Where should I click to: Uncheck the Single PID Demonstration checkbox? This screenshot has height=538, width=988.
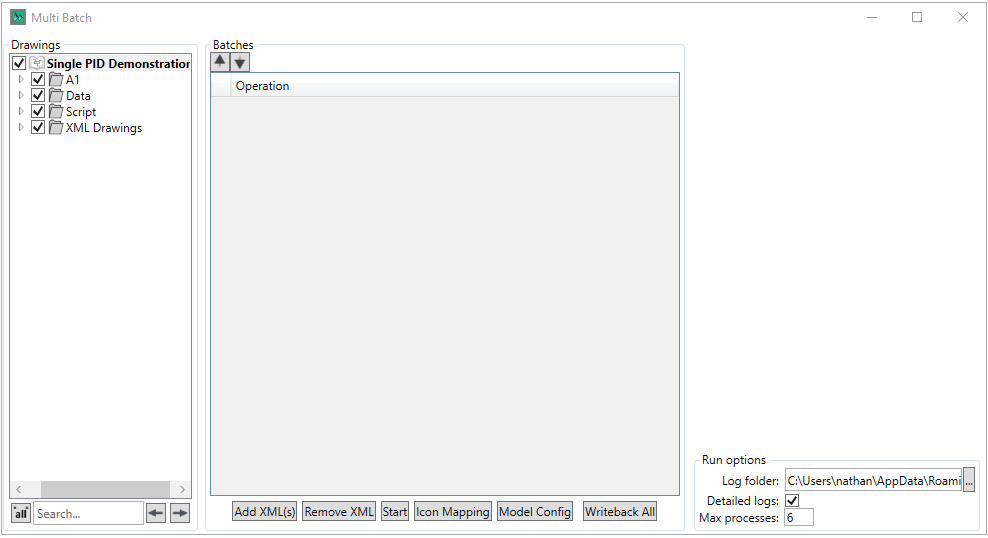pos(19,64)
